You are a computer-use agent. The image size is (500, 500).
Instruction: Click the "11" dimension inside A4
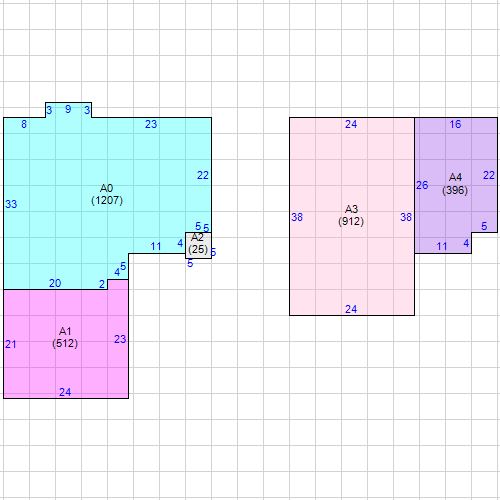click(x=442, y=246)
